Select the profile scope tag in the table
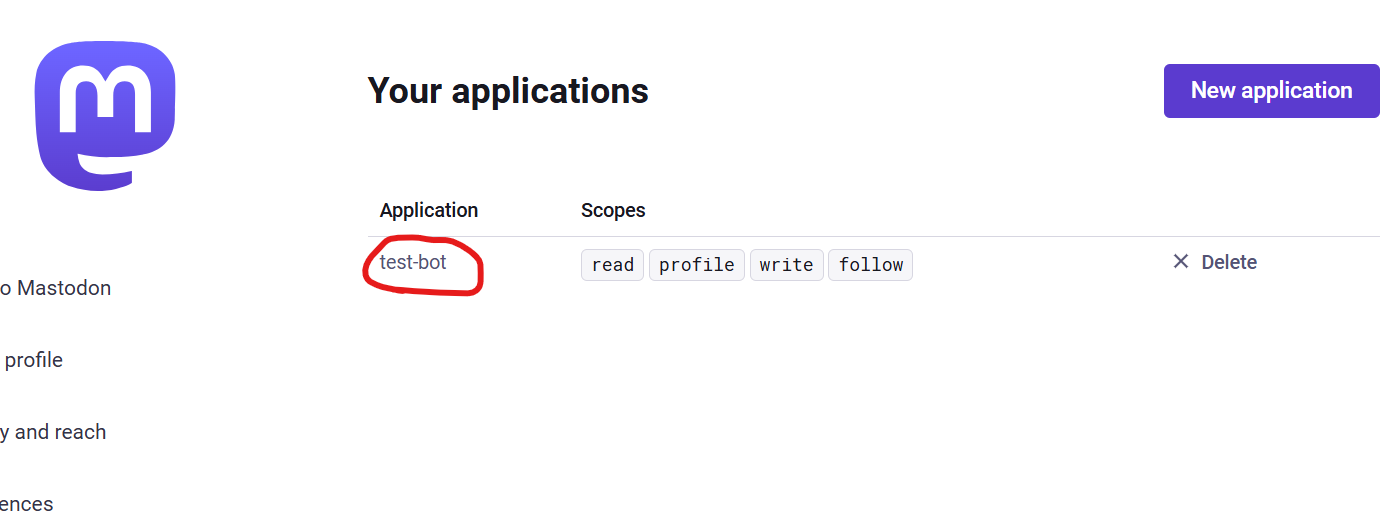Screen dimensions: 1396x526 [697, 265]
